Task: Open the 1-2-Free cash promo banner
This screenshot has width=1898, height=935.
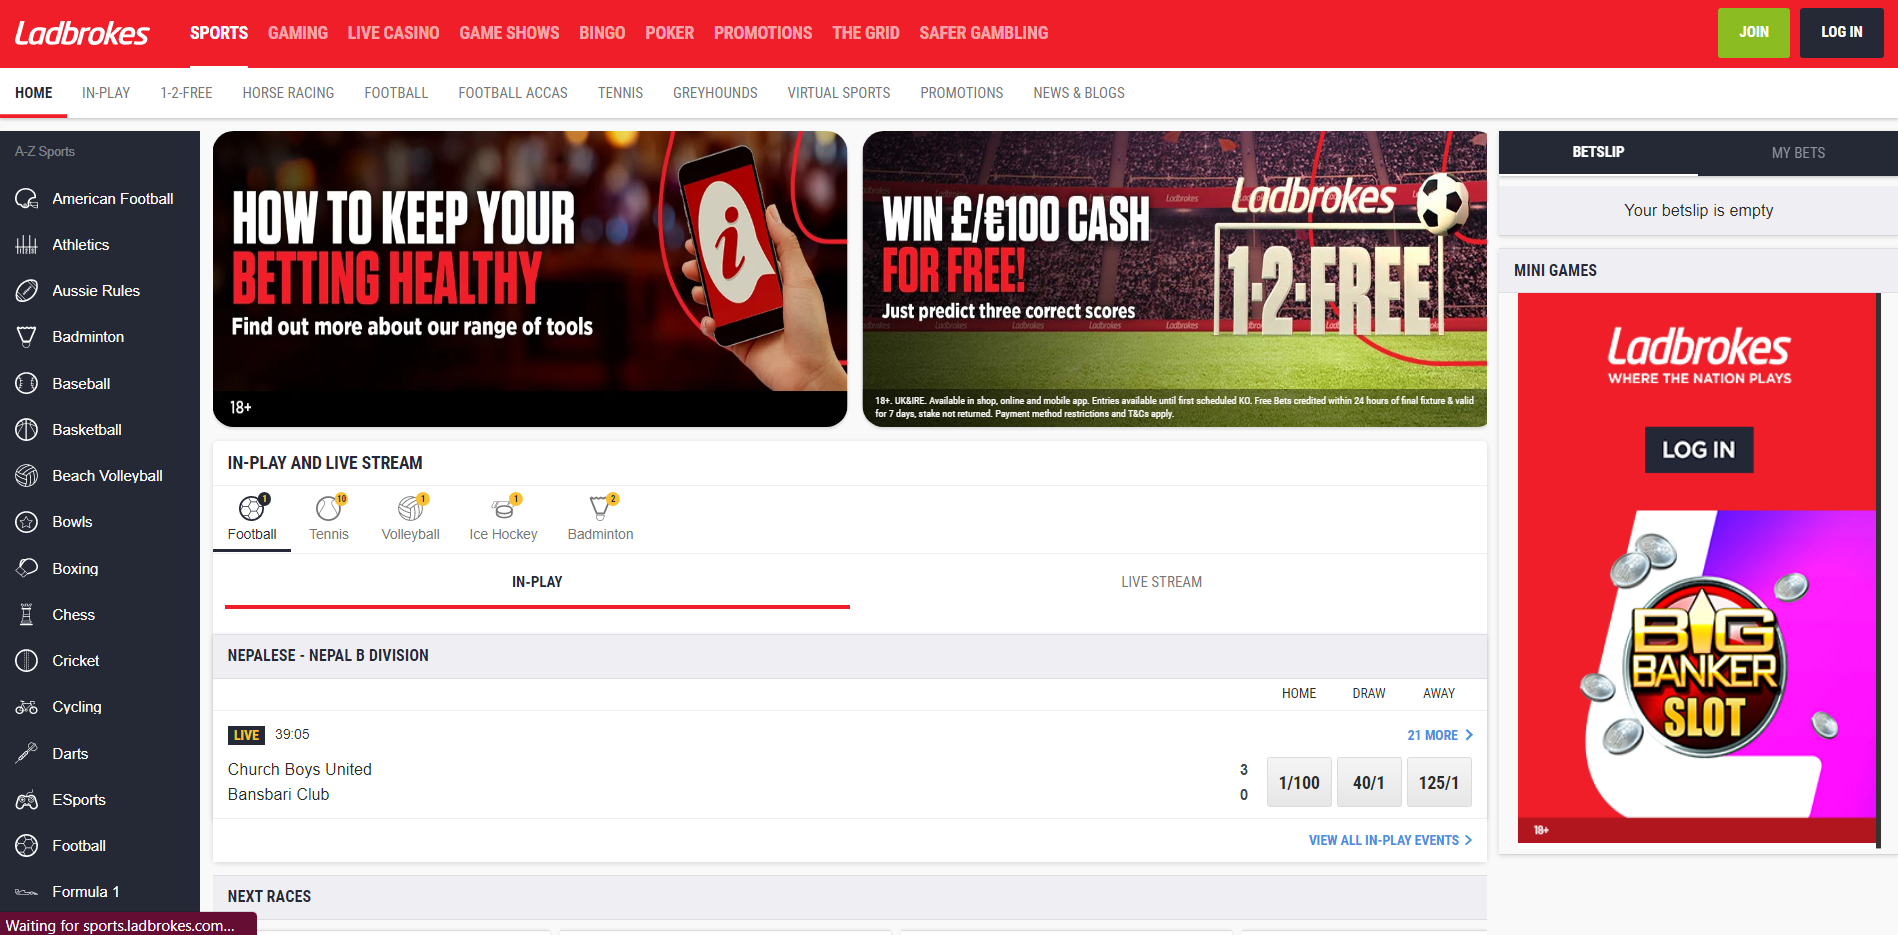Action: click(x=1175, y=279)
